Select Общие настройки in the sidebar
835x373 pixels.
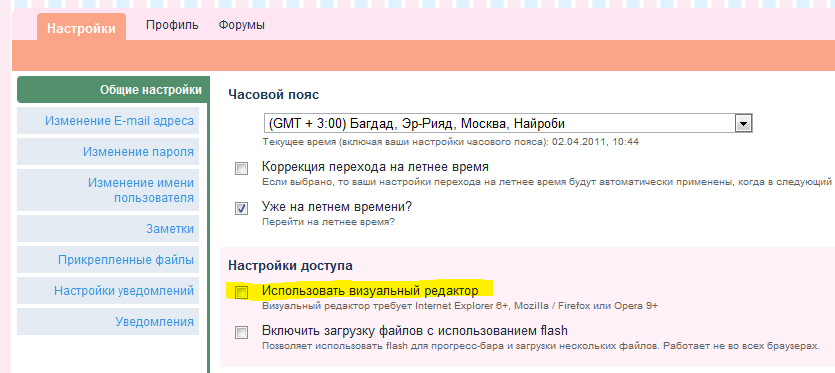point(111,90)
